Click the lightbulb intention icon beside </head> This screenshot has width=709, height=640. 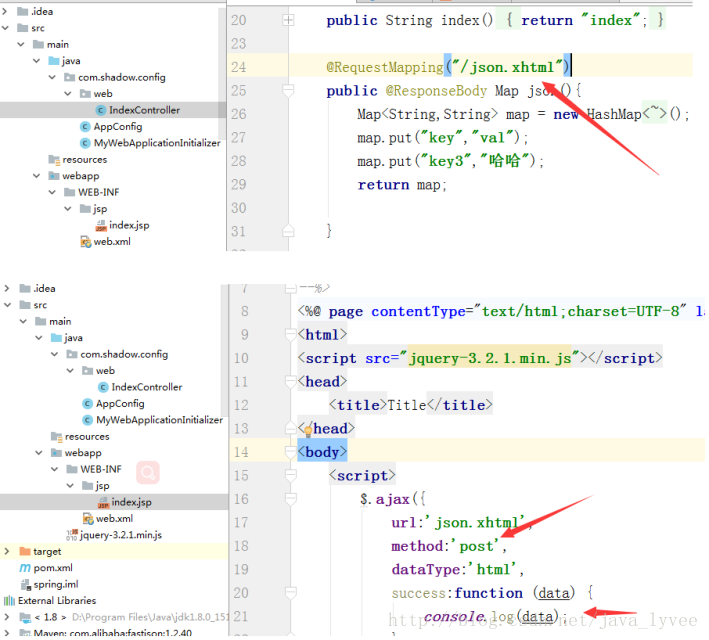308,430
